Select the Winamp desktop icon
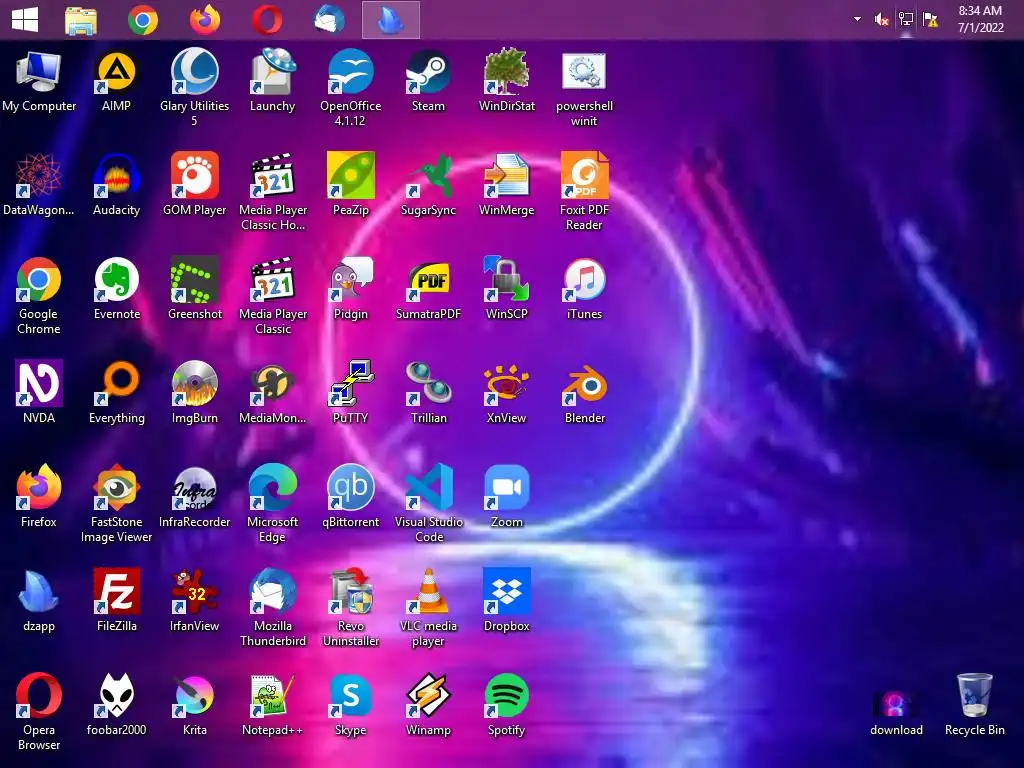 (x=428, y=696)
